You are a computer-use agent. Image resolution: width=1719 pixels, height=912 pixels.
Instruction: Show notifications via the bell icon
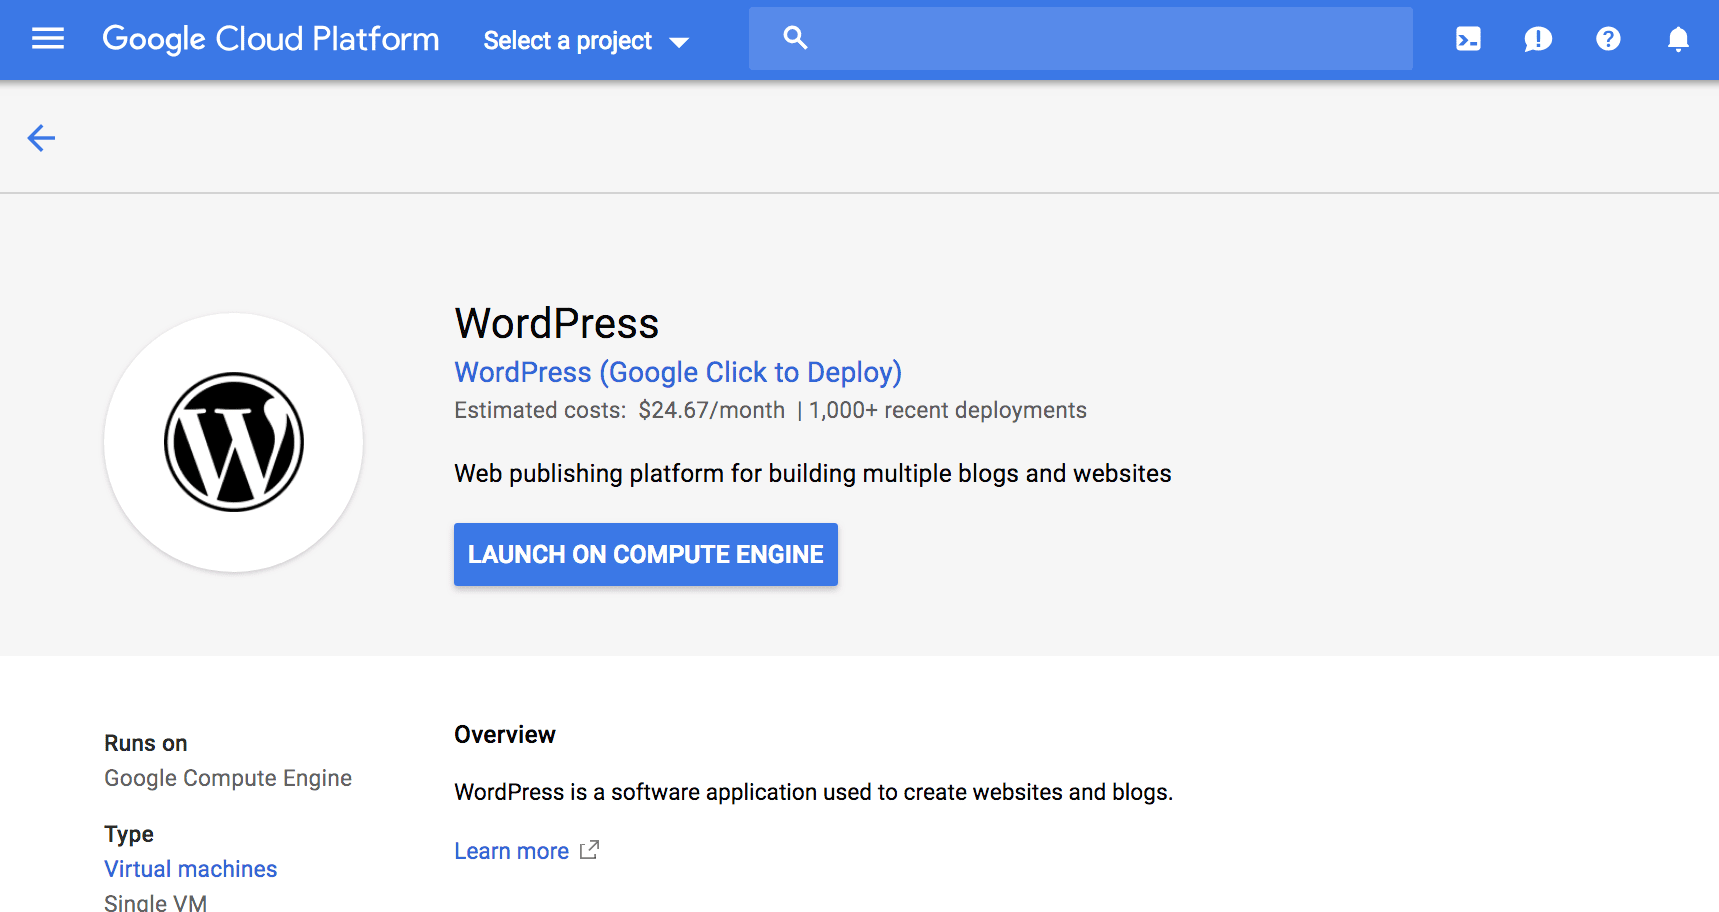point(1678,39)
